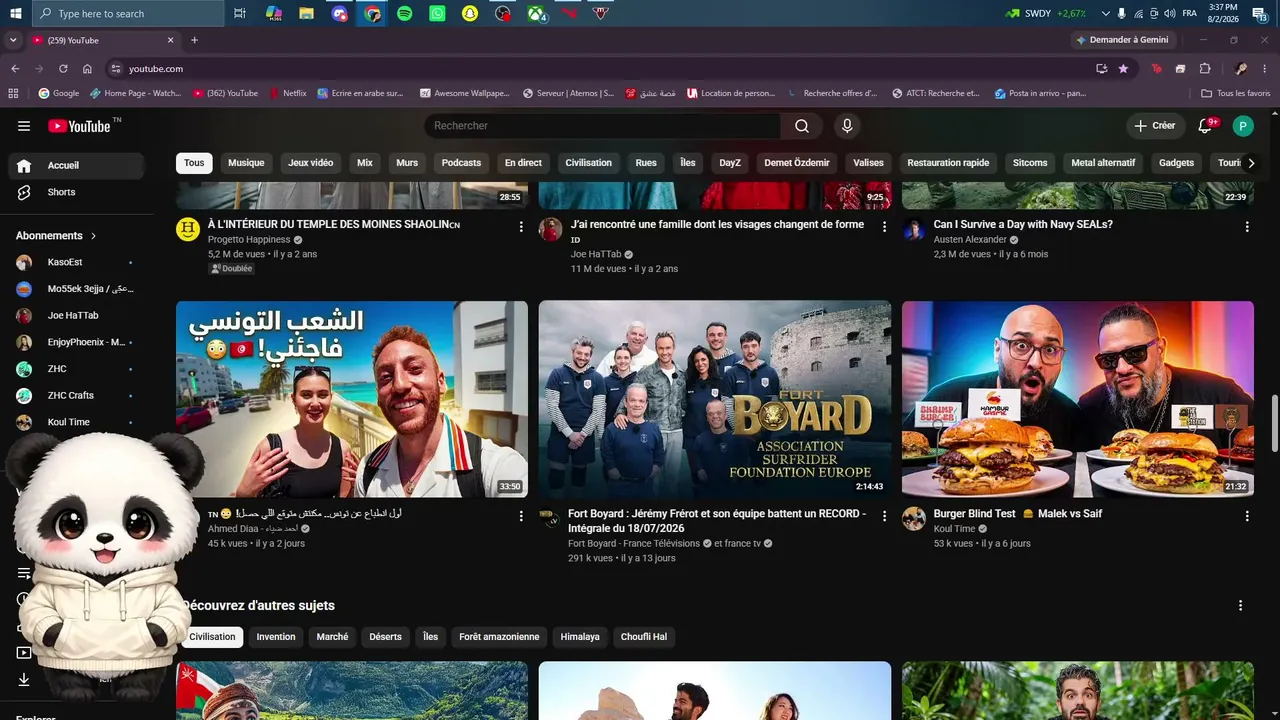
Task: Open Koul Time channel avatar beside Burger video
Action: coord(914,519)
